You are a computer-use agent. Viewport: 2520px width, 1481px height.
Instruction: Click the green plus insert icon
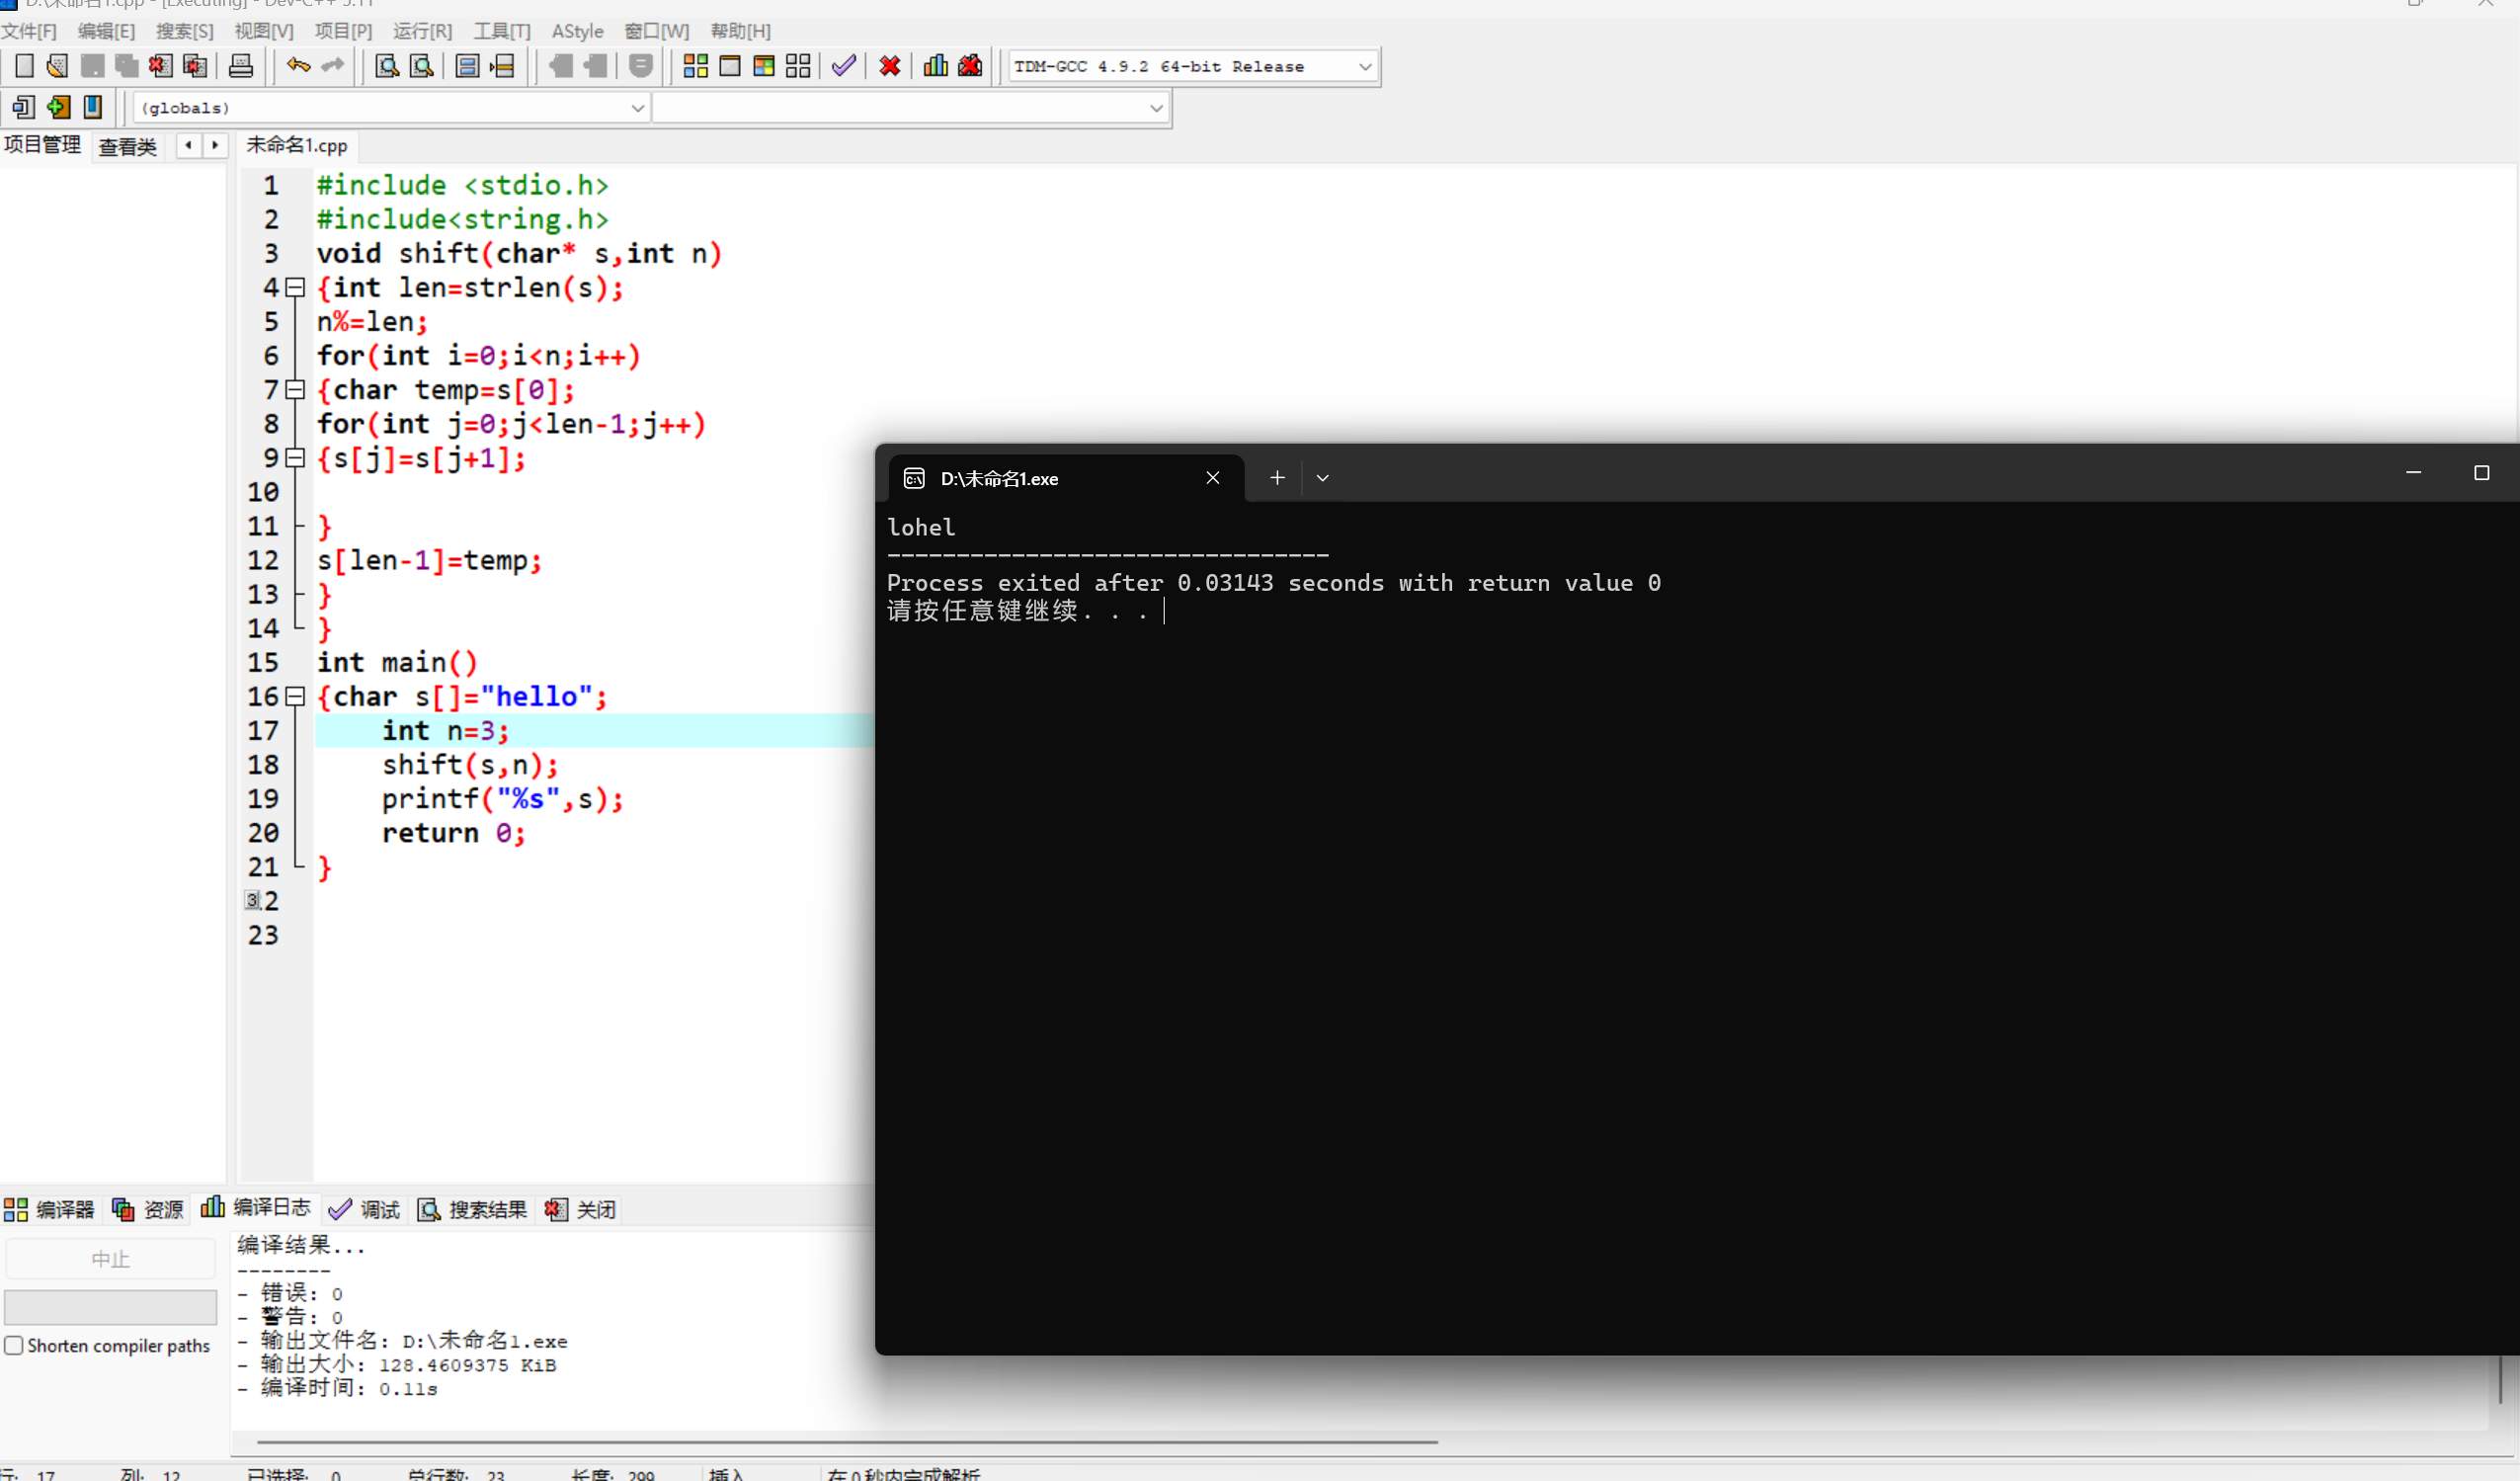click(58, 107)
